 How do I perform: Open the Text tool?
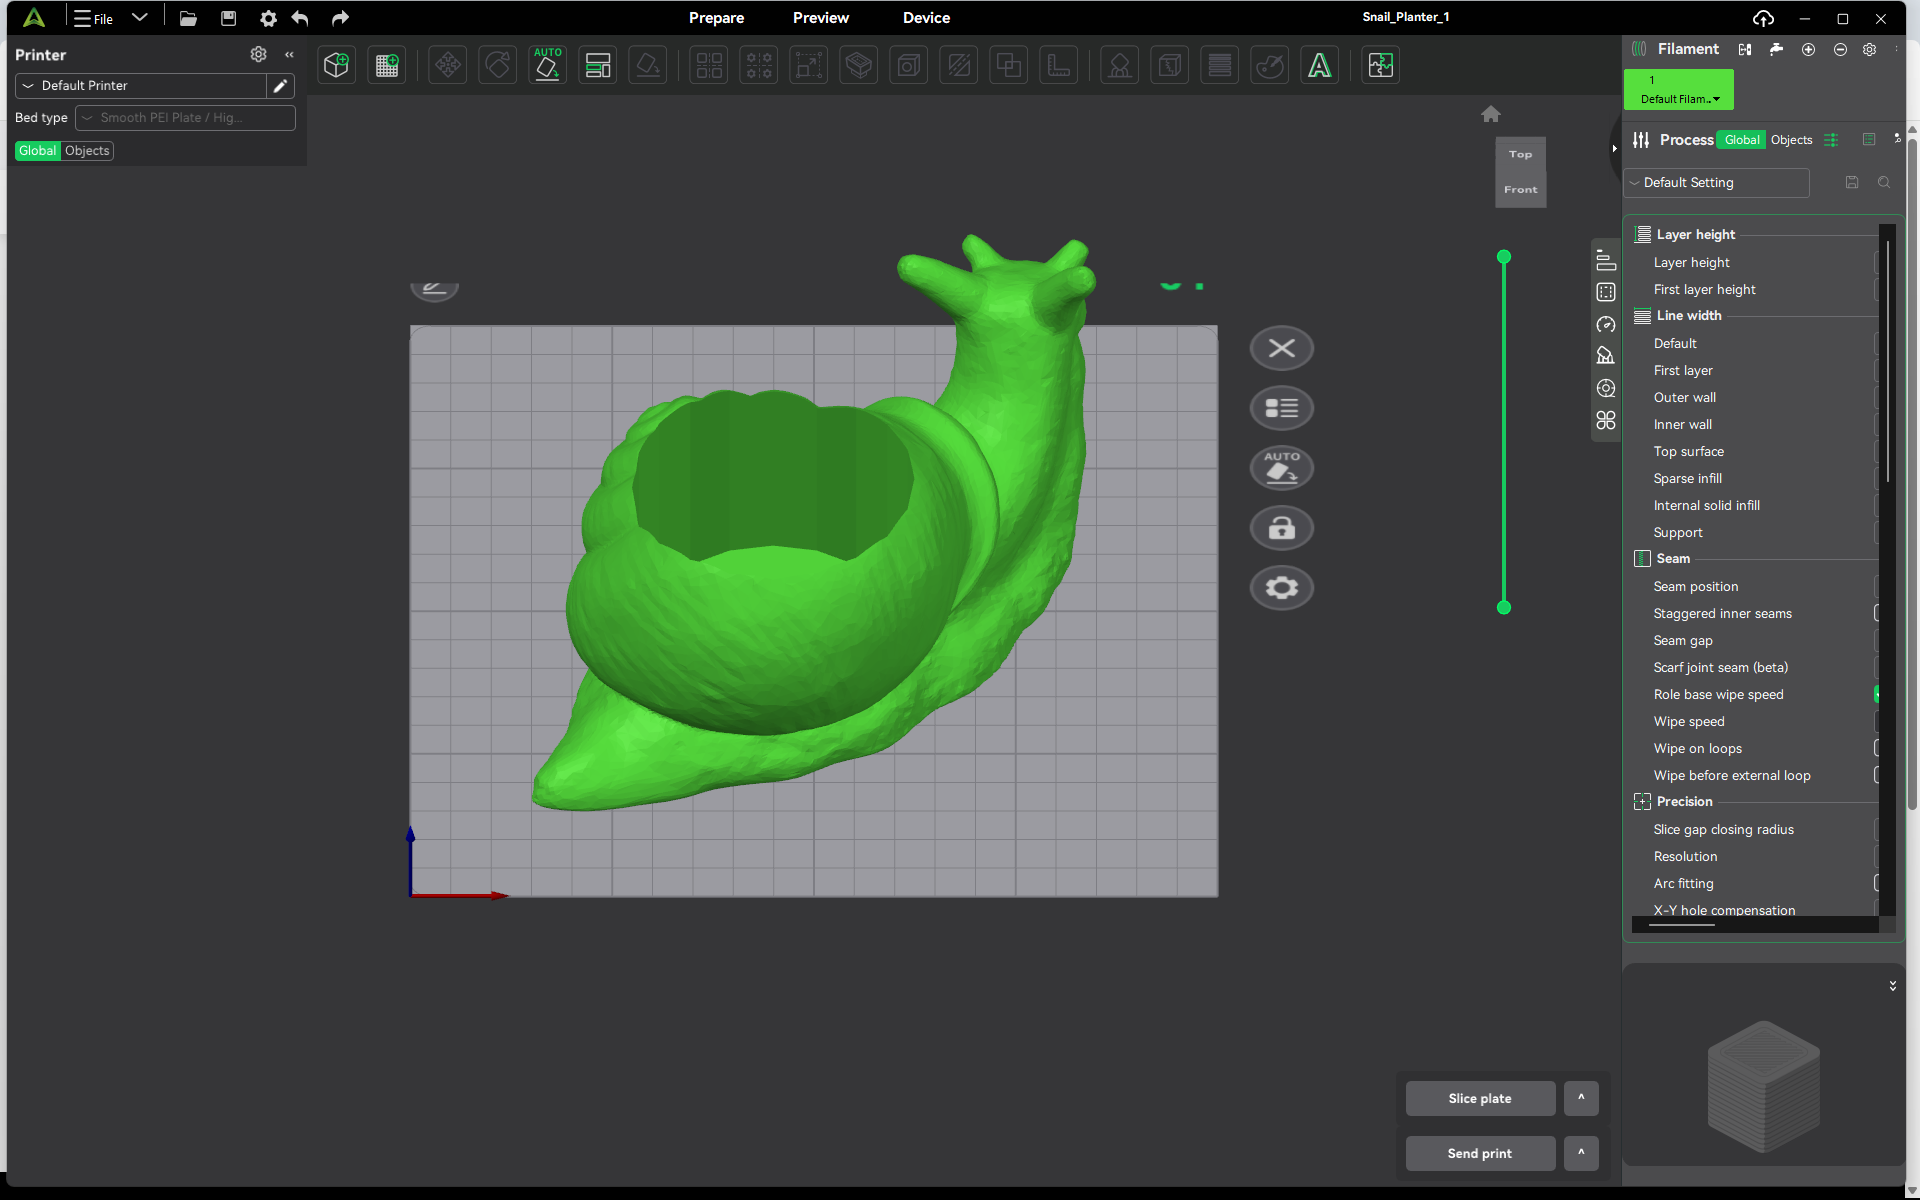[x=1319, y=64]
